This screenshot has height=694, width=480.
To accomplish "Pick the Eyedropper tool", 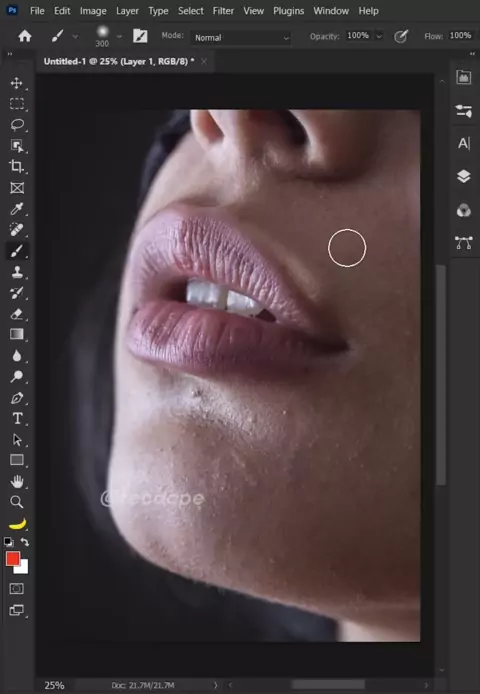I will 17,208.
